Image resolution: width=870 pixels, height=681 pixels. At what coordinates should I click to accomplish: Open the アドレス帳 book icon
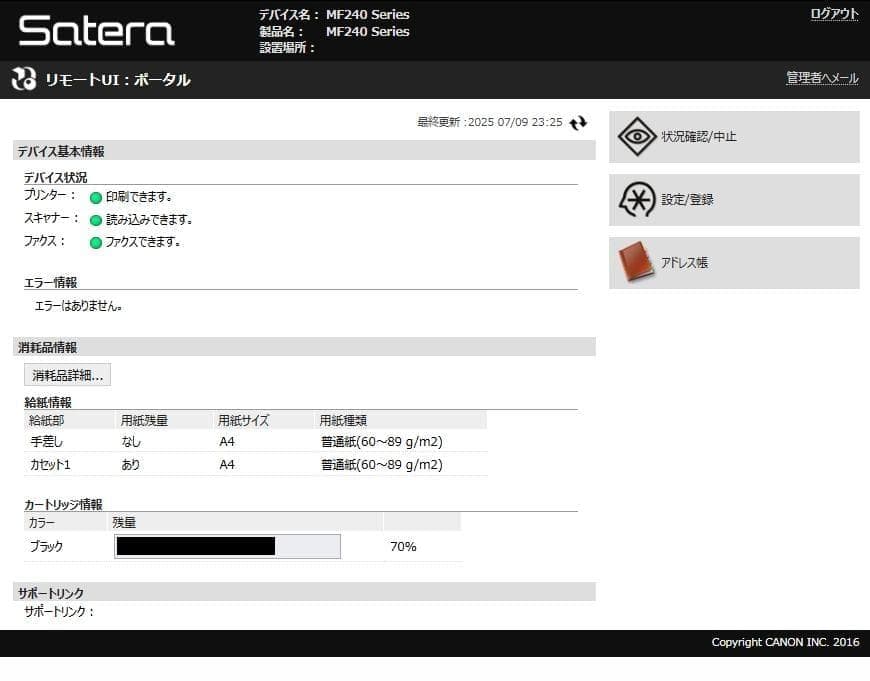pos(636,263)
